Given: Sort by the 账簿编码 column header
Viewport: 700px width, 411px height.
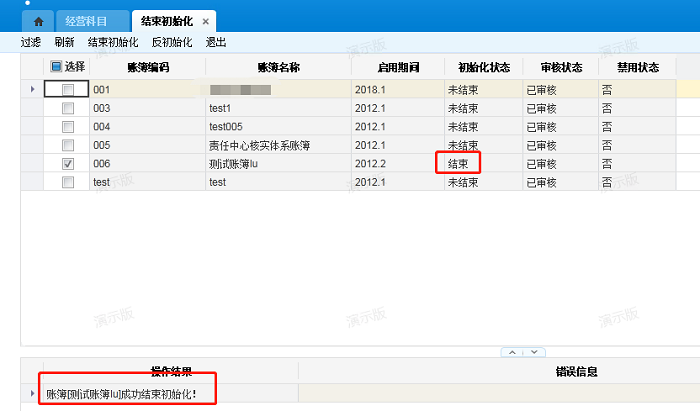Looking at the screenshot, I should point(149,67).
